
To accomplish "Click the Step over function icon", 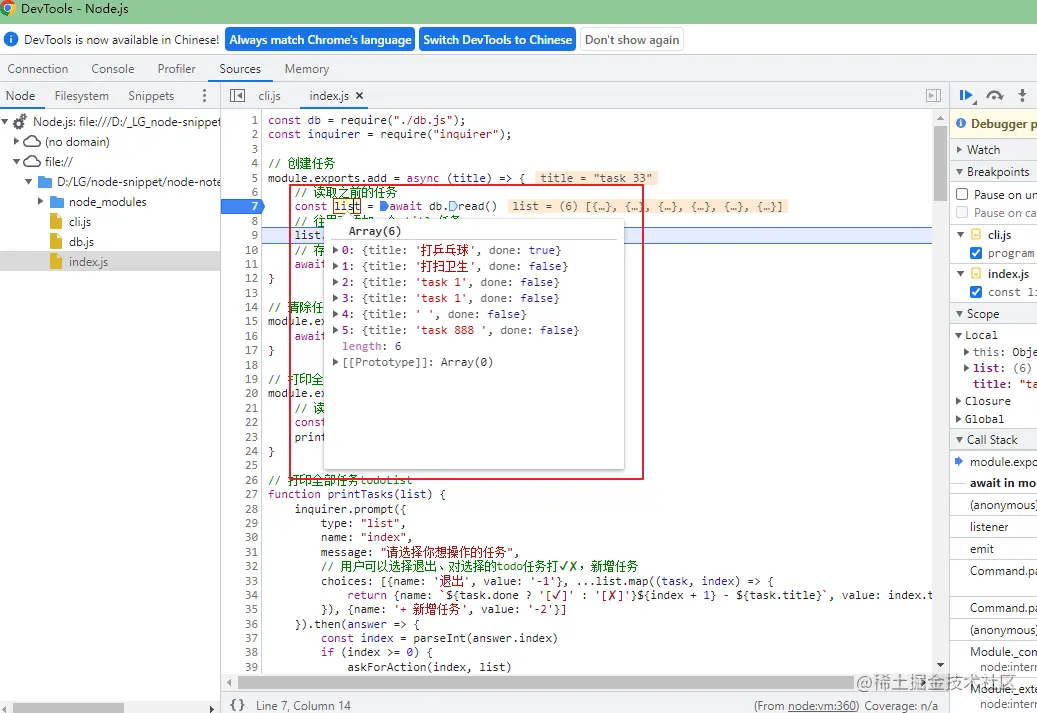I will tap(994, 96).
